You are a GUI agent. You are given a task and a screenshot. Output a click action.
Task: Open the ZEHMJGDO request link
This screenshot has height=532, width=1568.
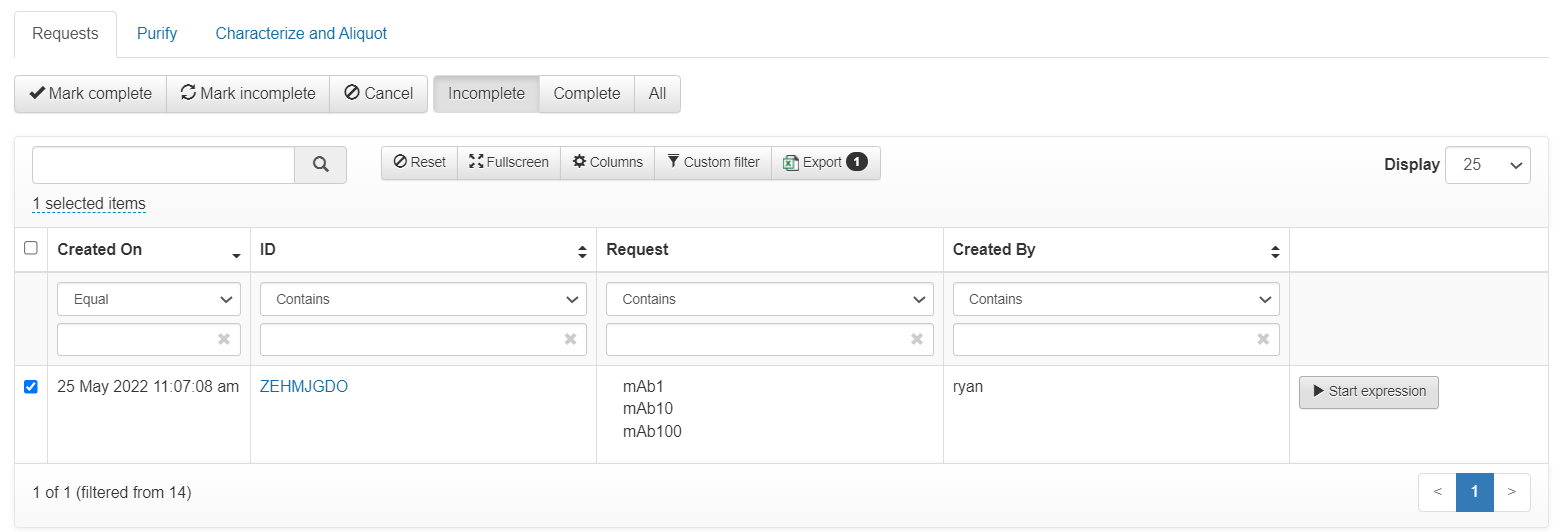pyautogui.click(x=303, y=387)
